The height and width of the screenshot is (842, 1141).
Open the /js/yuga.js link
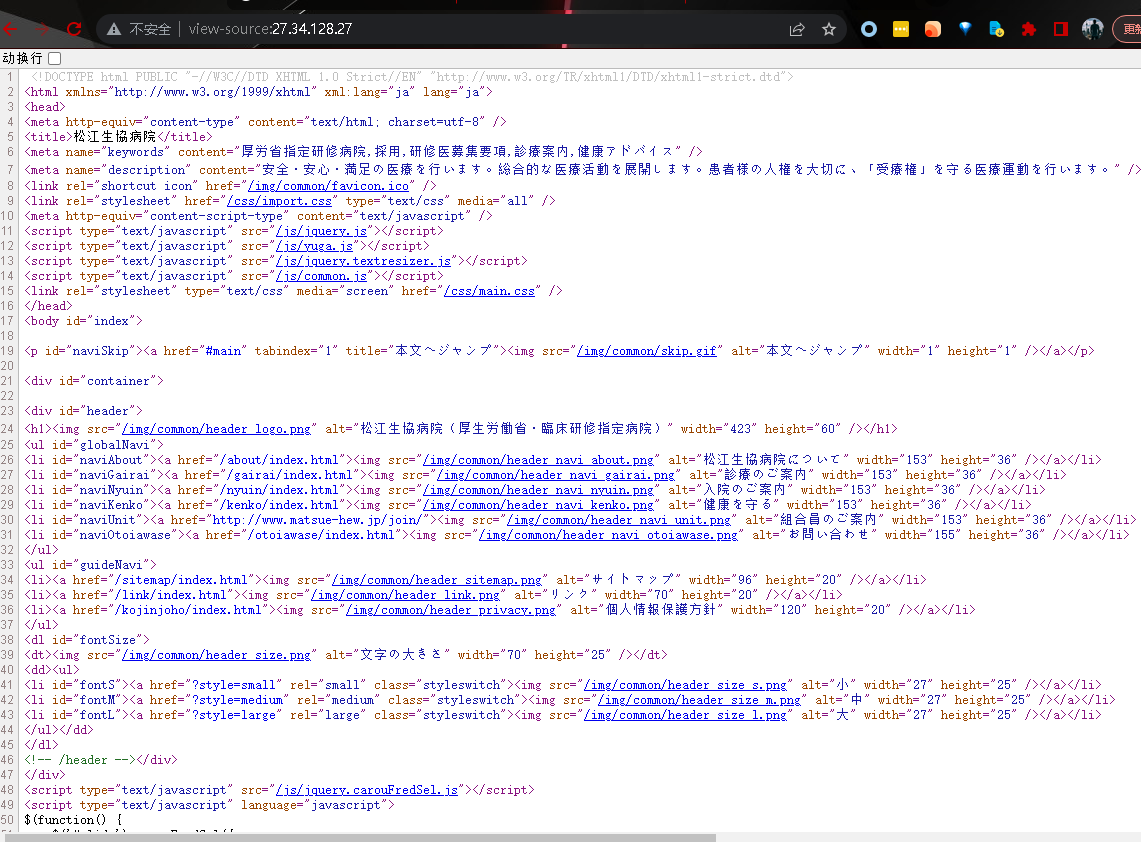(x=314, y=246)
